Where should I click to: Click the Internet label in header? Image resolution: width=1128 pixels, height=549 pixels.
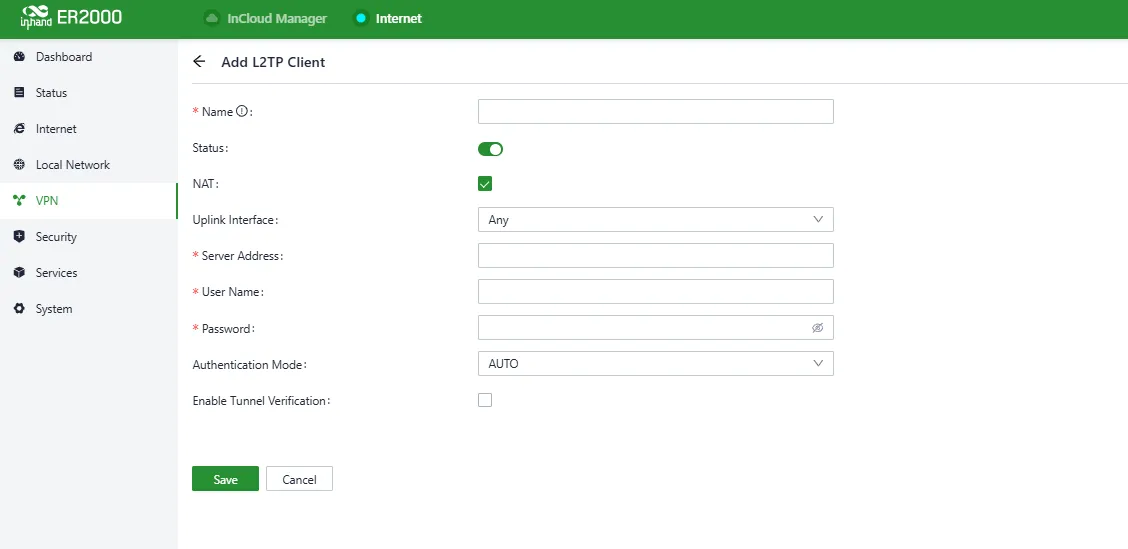(x=399, y=19)
